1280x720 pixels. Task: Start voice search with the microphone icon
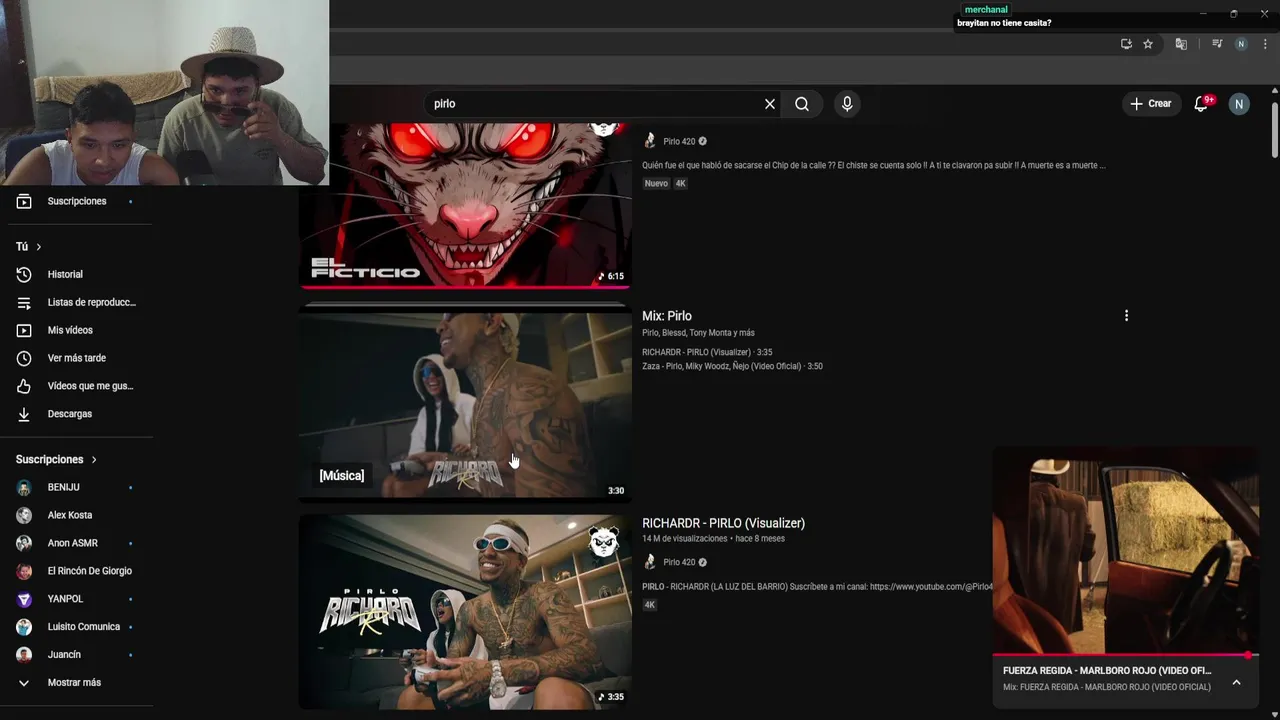[x=847, y=104]
